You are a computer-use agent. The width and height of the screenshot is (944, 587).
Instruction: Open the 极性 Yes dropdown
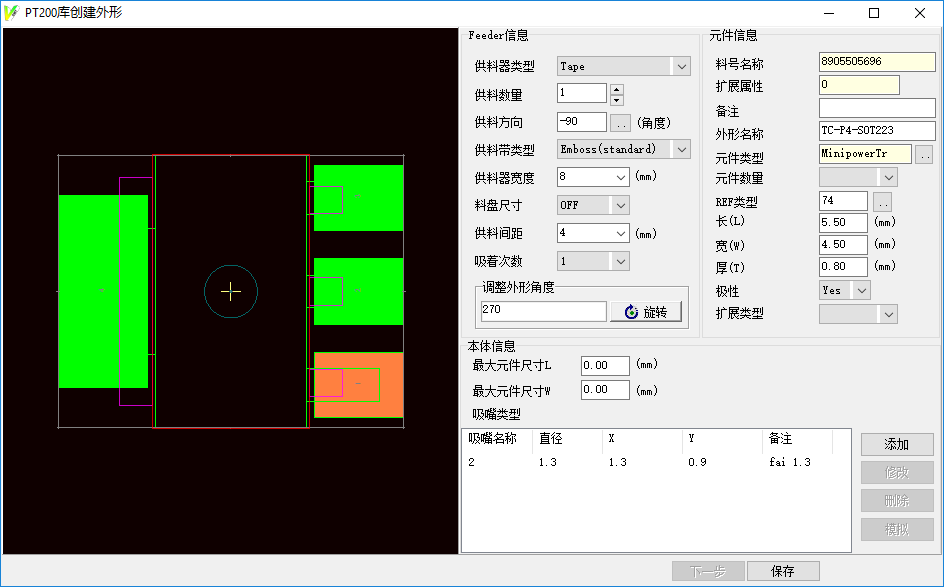coord(845,290)
